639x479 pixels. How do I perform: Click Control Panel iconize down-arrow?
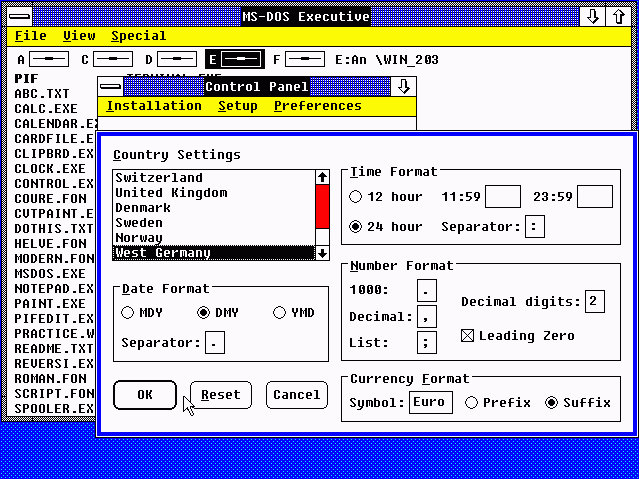click(403, 86)
